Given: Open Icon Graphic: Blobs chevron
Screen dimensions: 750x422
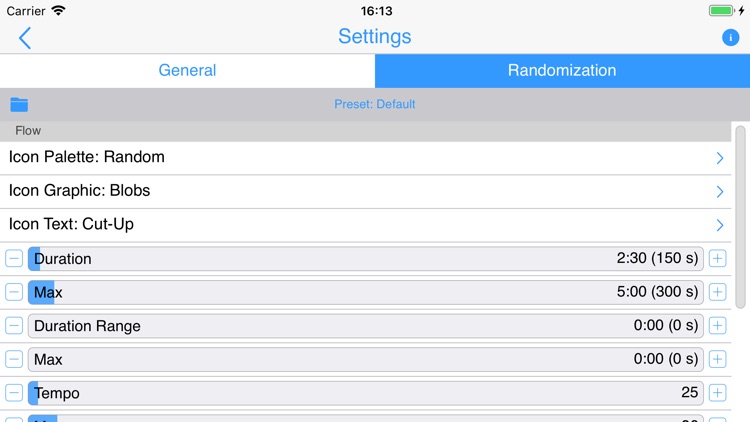Looking at the screenshot, I should click(719, 191).
